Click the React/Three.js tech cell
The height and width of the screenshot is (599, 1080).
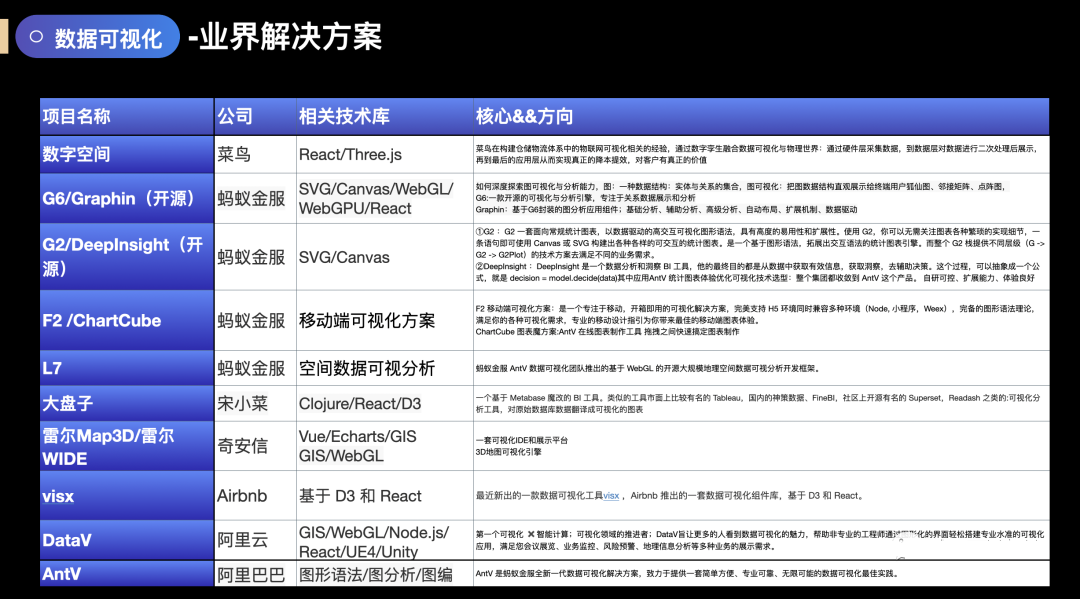[384, 154]
